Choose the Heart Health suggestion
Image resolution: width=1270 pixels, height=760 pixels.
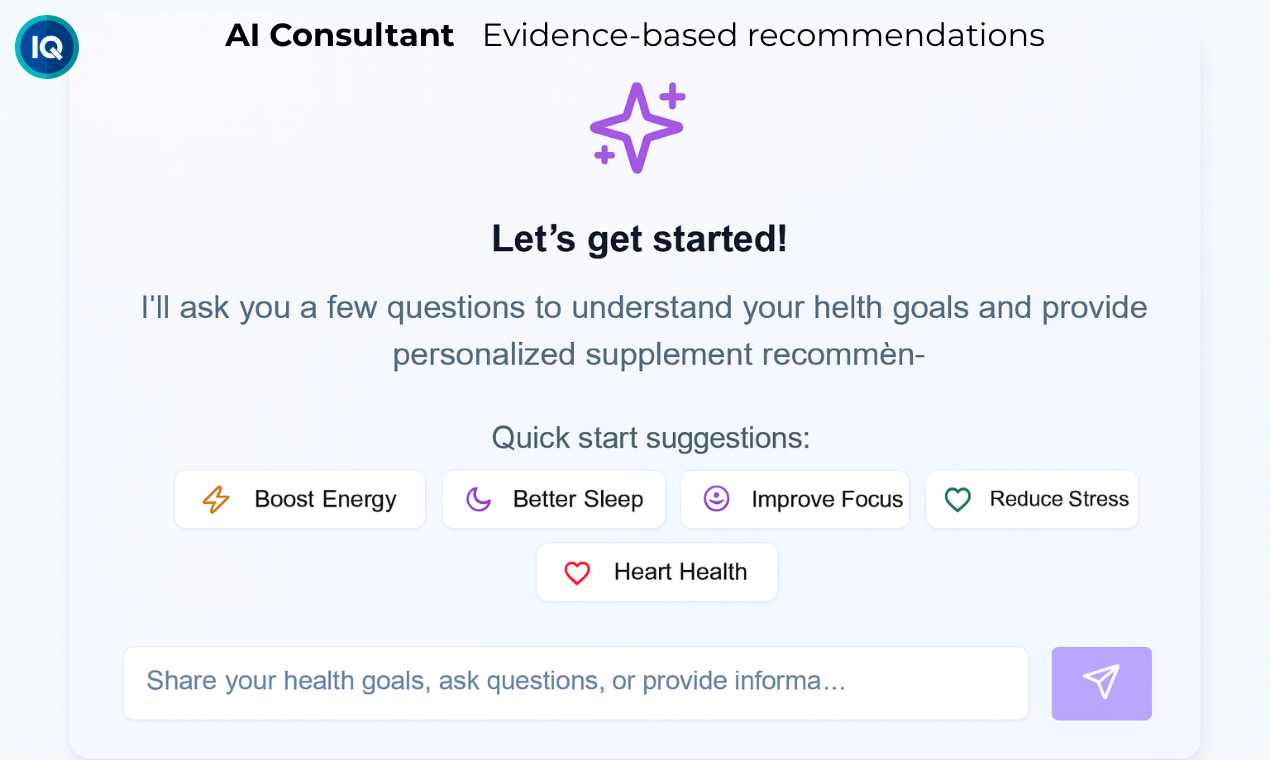[x=656, y=572]
